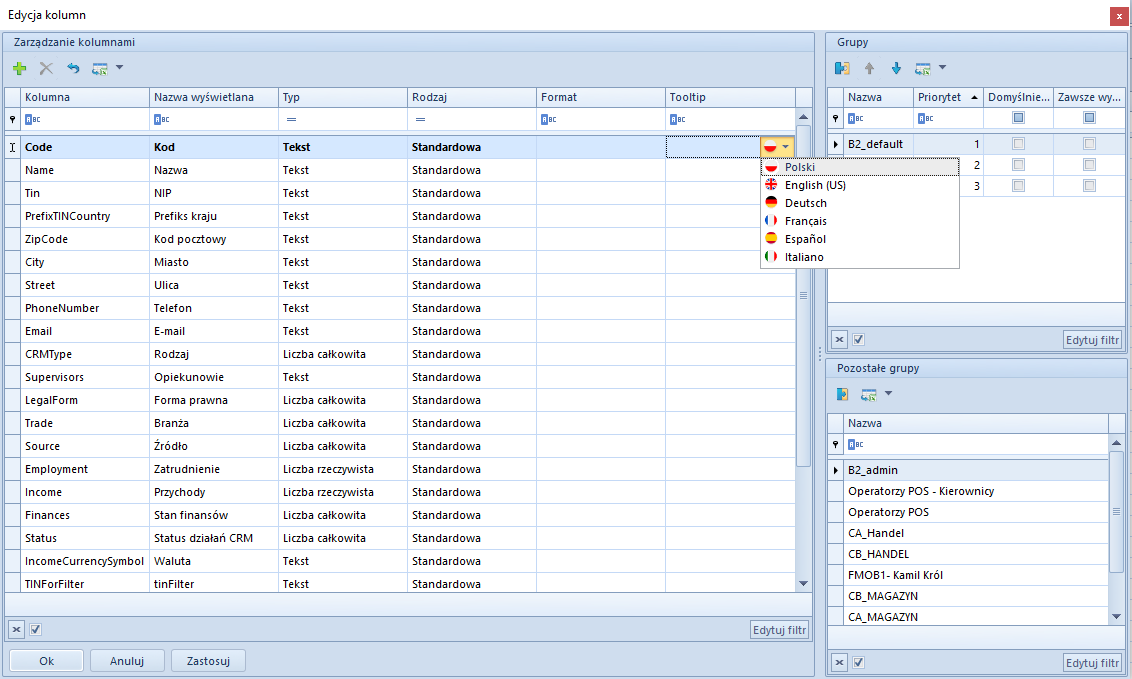Toggle filter enabled checkbox in Pozostałe grupy footer
The height and width of the screenshot is (679, 1132).
pos(858,662)
